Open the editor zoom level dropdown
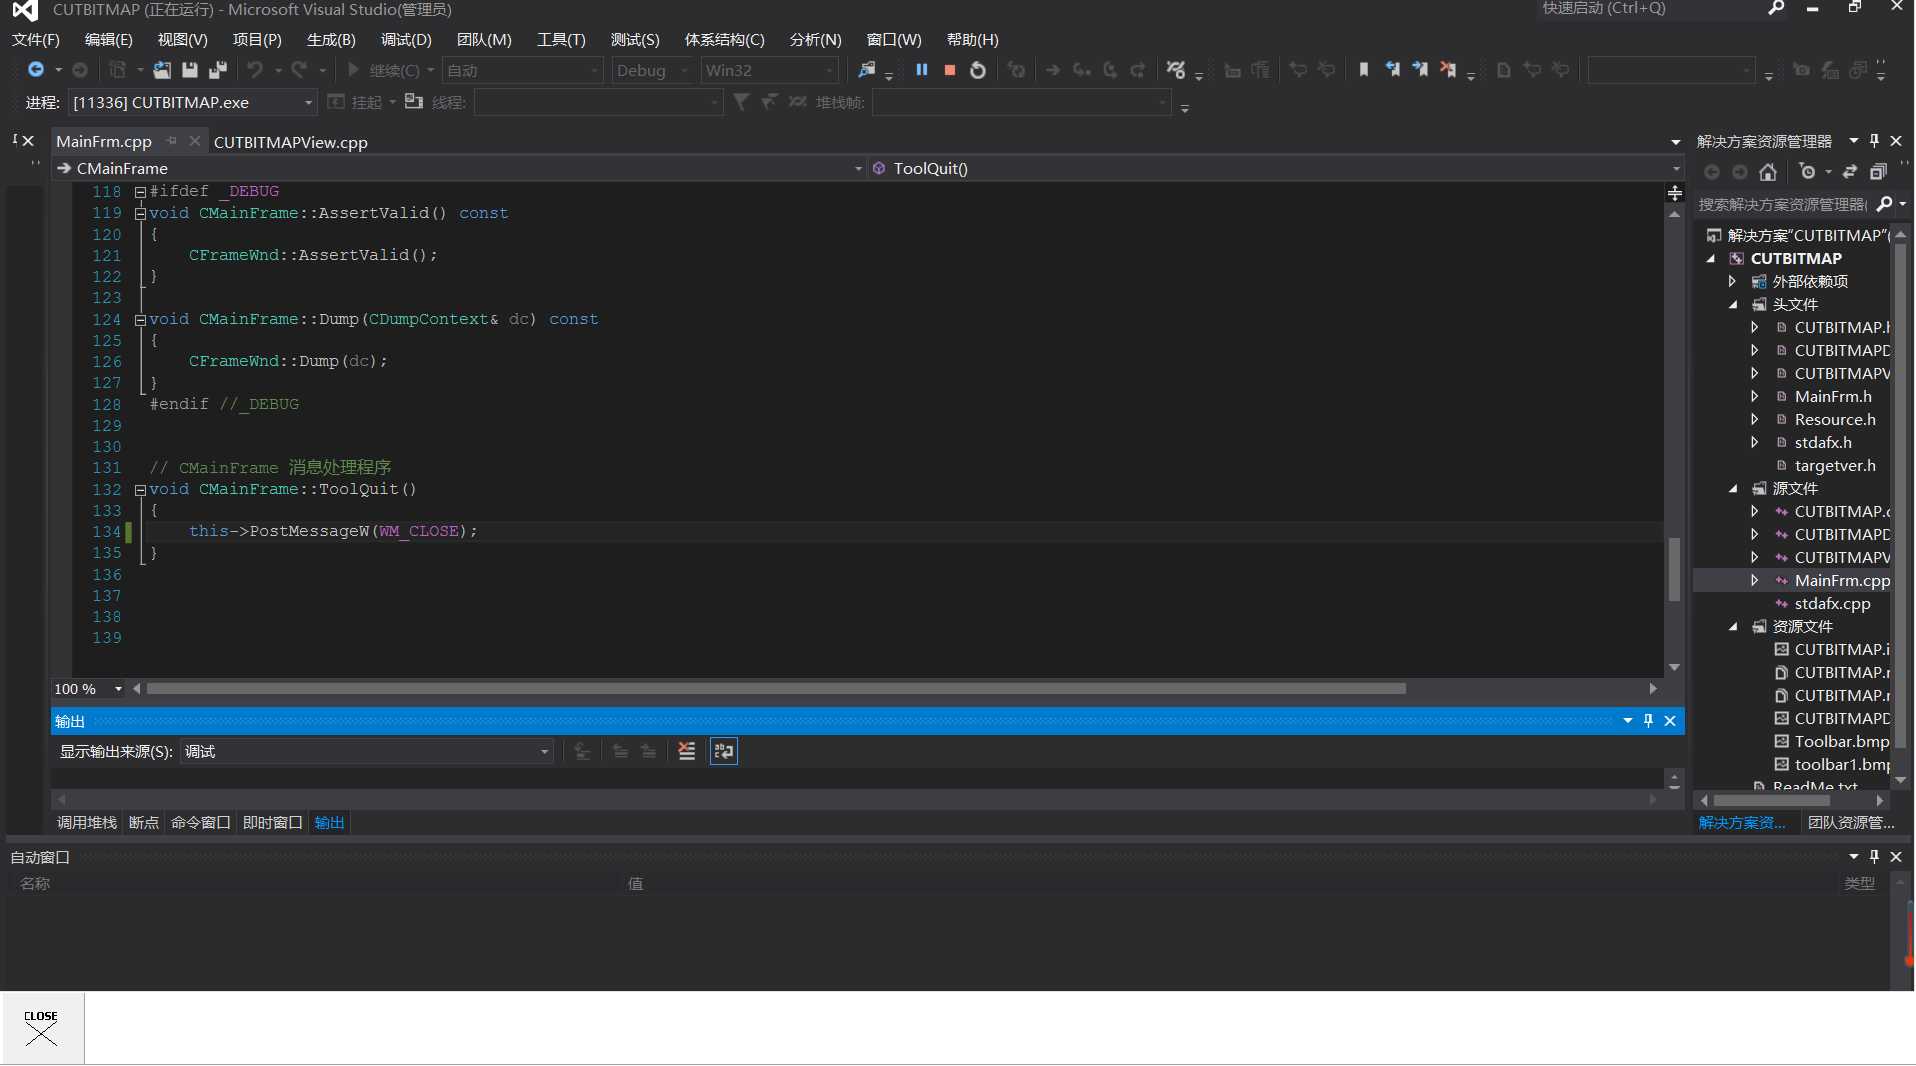This screenshot has height=1066, width=1916. tap(118, 689)
